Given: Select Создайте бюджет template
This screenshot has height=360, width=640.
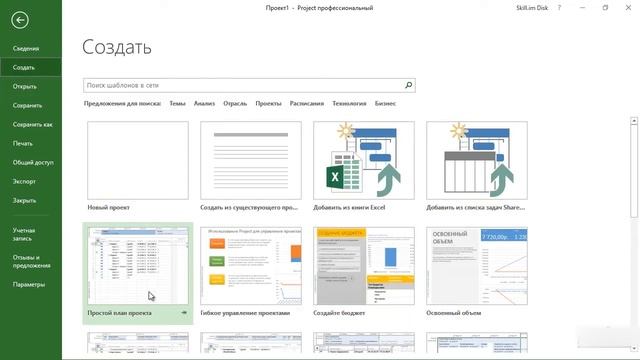Looking at the screenshot, I should pyautogui.click(x=364, y=266).
